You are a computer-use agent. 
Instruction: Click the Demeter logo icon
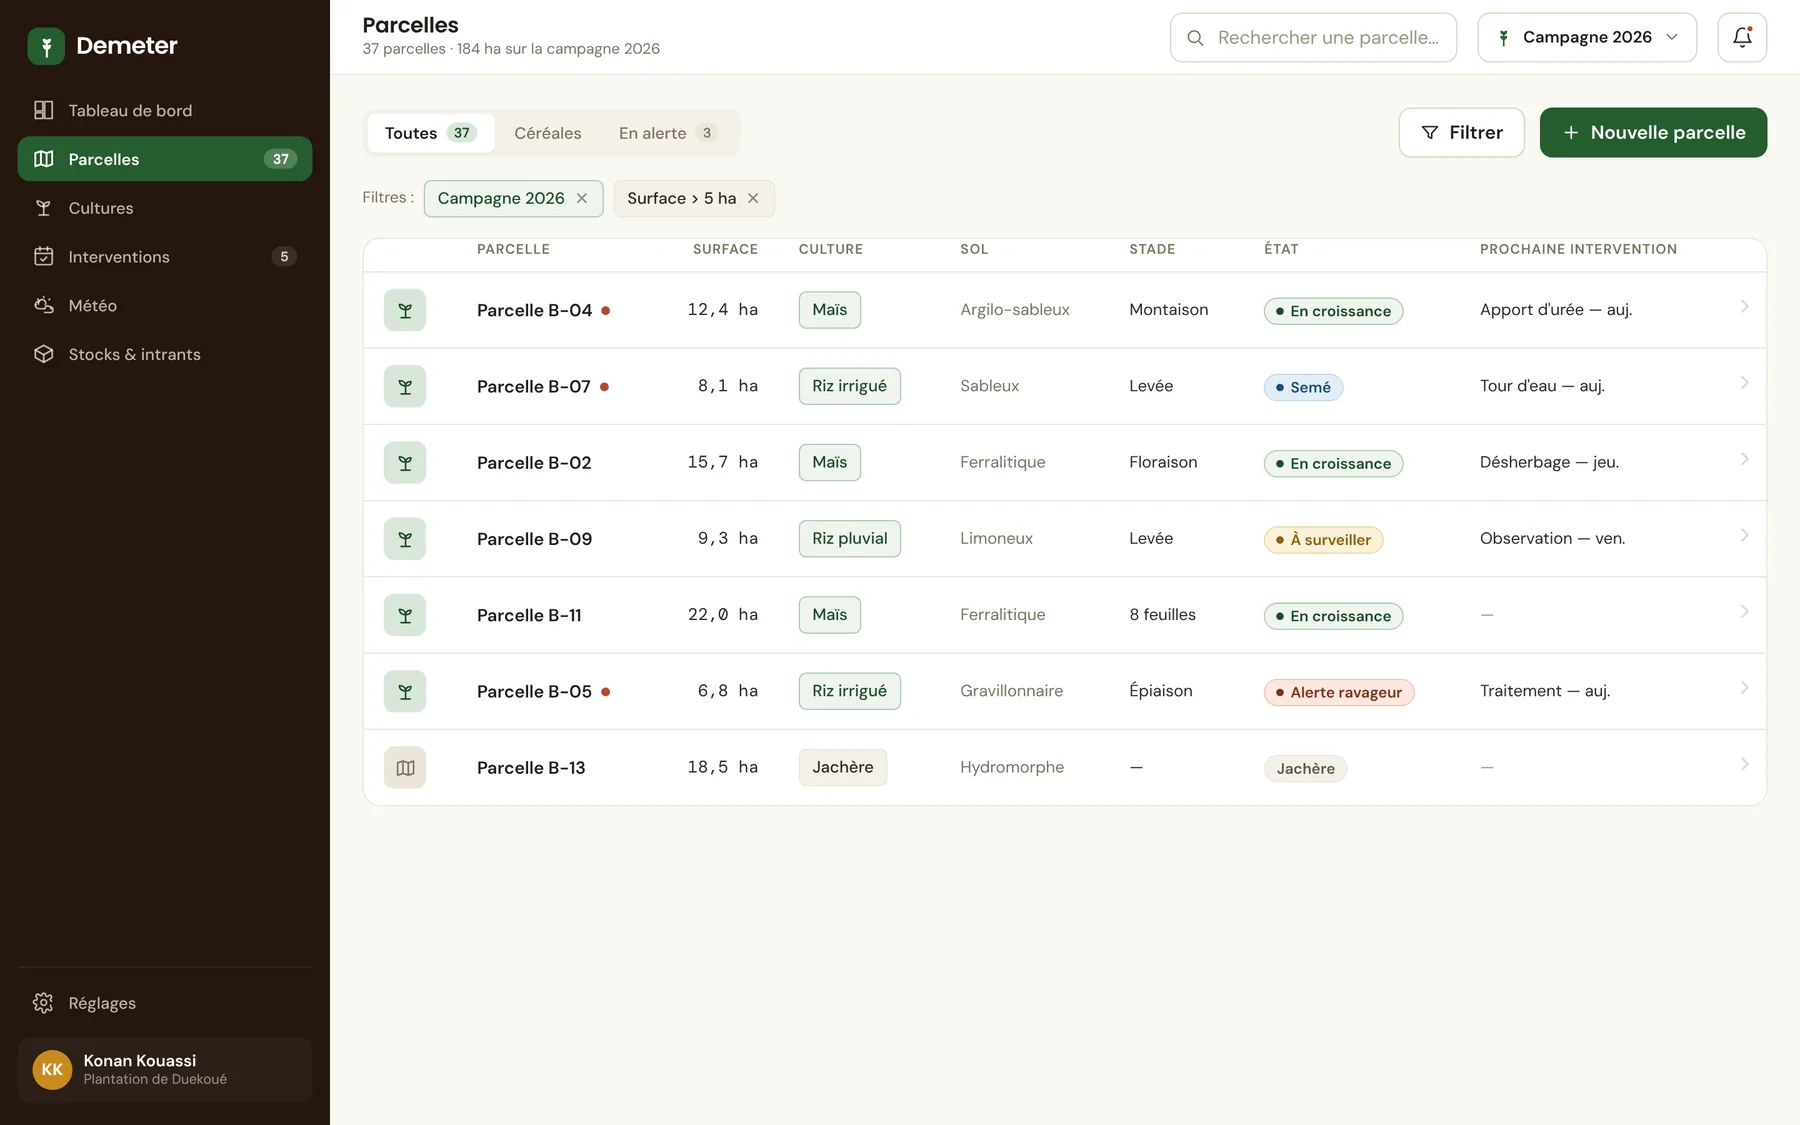pyautogui.click(x=46, y=46)
